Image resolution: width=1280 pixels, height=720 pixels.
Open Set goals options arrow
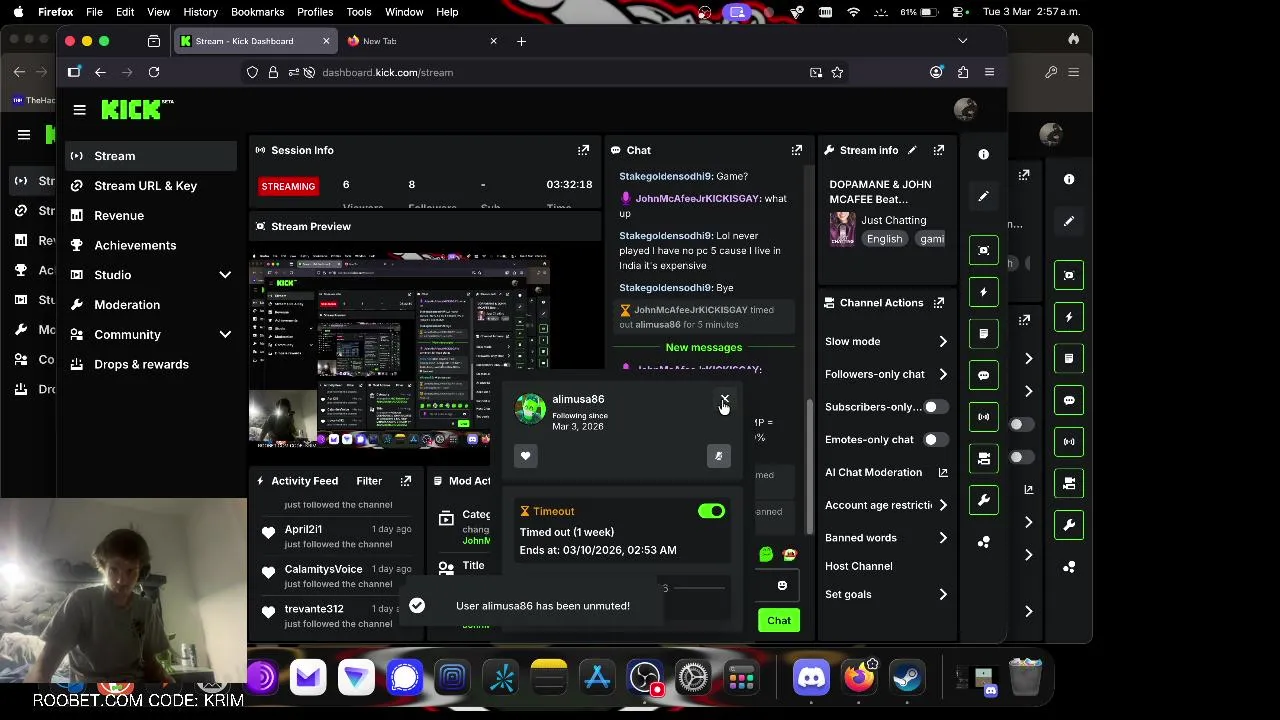[942, 594]
